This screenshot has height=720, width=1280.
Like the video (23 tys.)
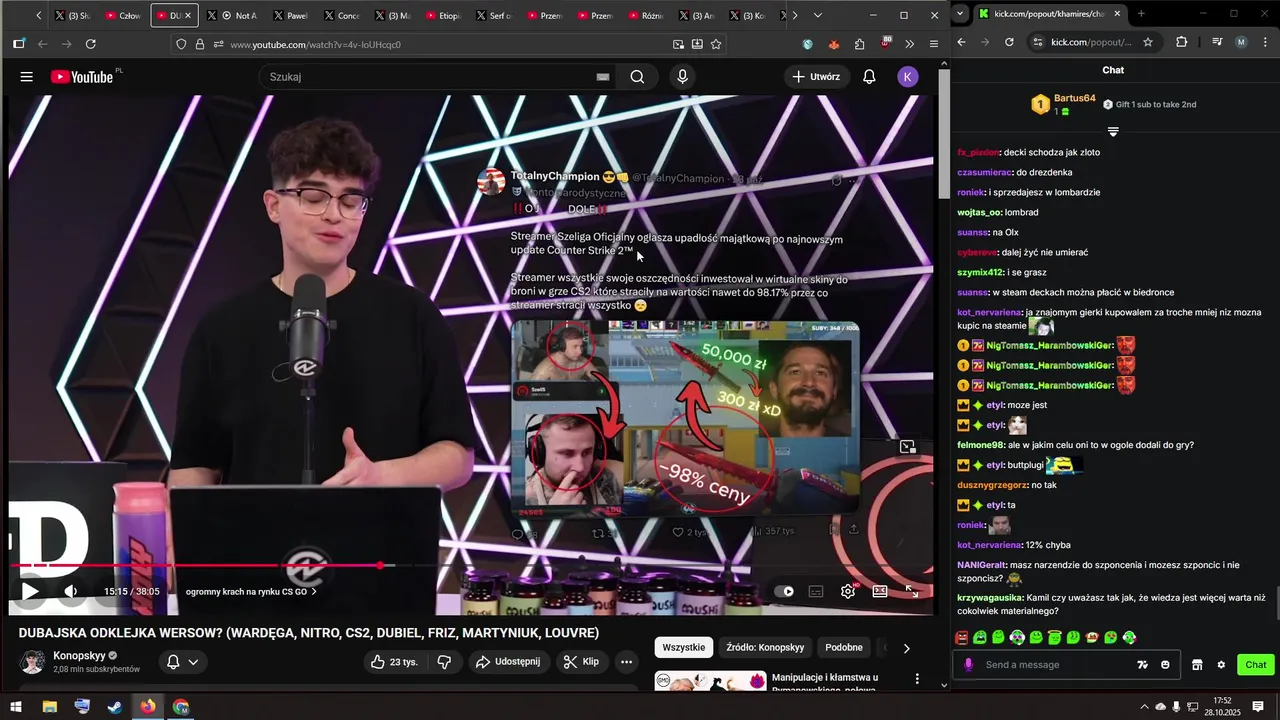(395, 662)
